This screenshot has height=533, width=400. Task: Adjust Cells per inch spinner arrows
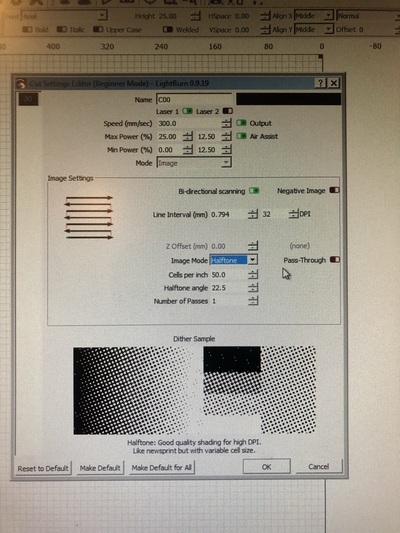tap(253, 275)
